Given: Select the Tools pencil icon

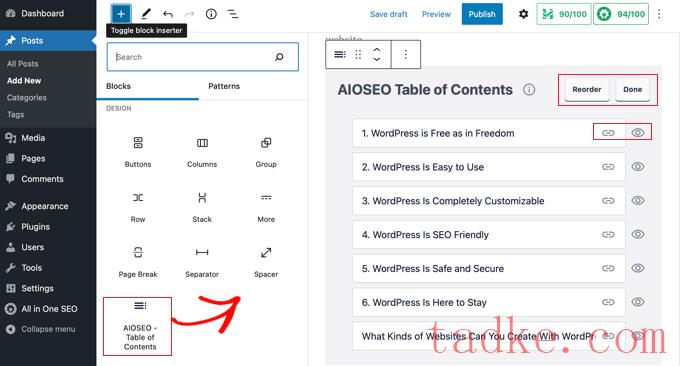Looking at the screenshot, I should point(146,14).
